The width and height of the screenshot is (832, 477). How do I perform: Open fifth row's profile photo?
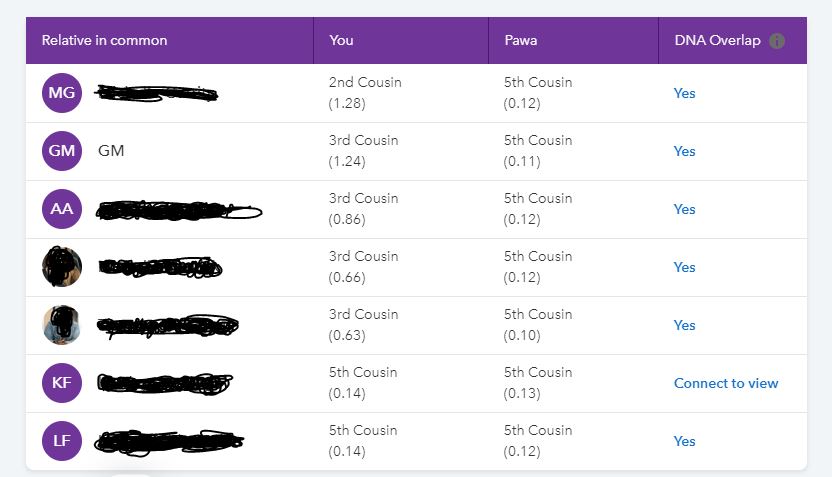pyautogui.click(x=62, y=325)
